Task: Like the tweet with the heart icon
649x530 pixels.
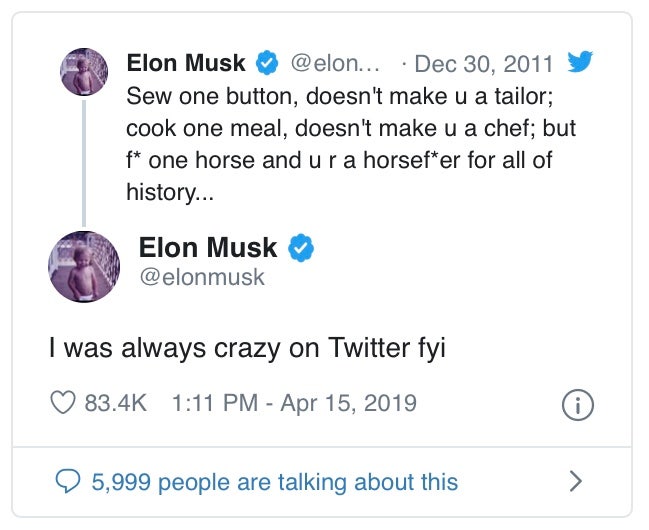Action: pyautogui.click(x=63, y=403)
